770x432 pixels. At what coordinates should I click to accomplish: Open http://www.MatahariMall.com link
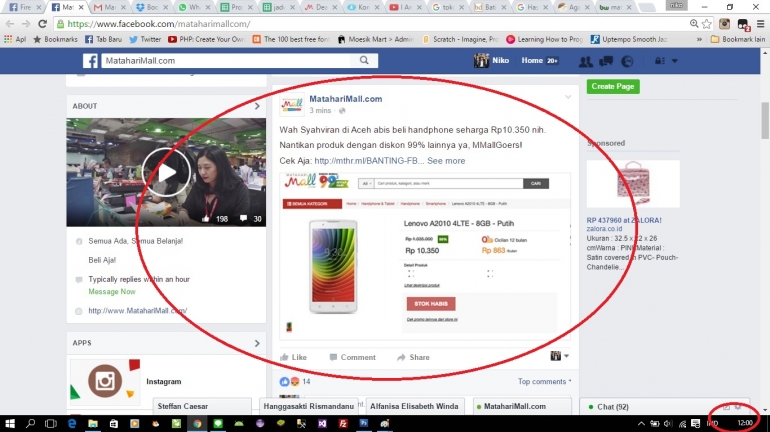138,311
